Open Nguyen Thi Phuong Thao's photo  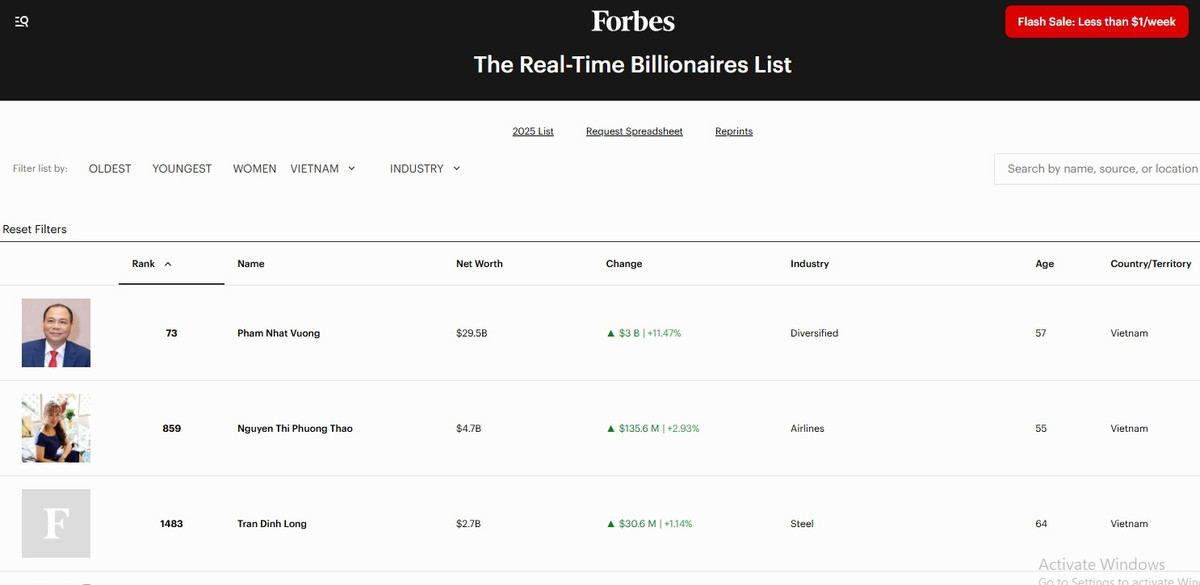click(x=56, y=428)
